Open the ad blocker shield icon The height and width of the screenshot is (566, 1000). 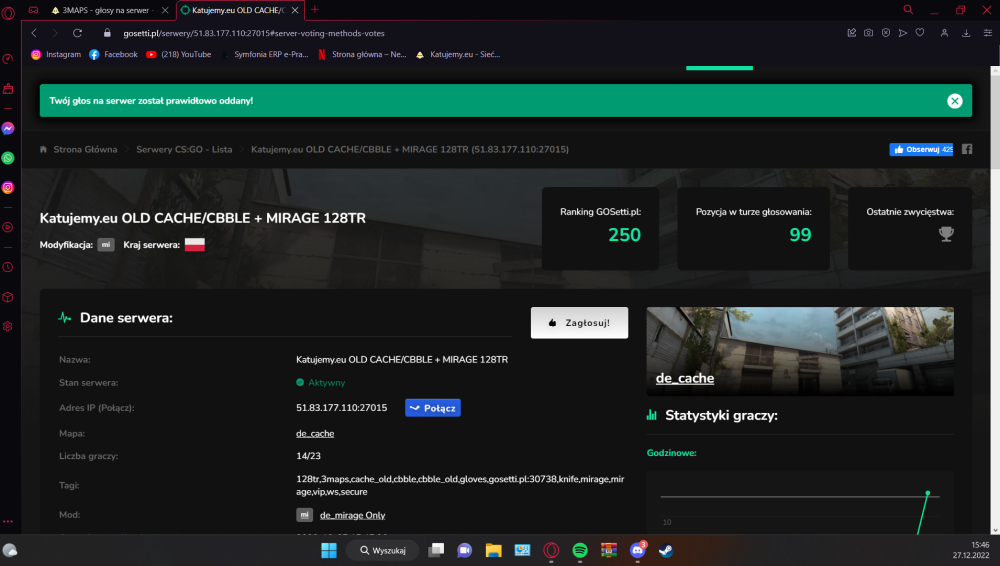point(886,33)
